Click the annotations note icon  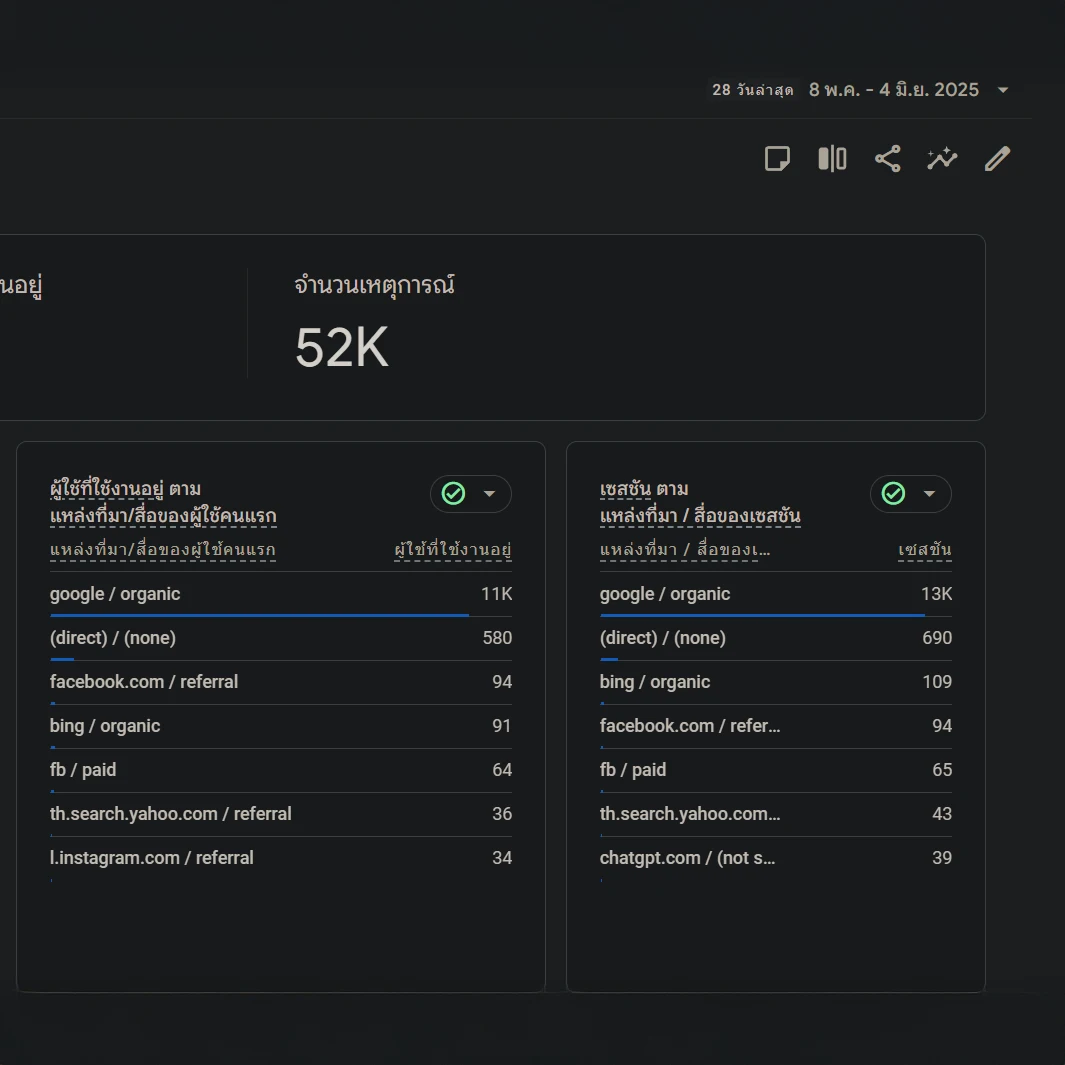777,159
